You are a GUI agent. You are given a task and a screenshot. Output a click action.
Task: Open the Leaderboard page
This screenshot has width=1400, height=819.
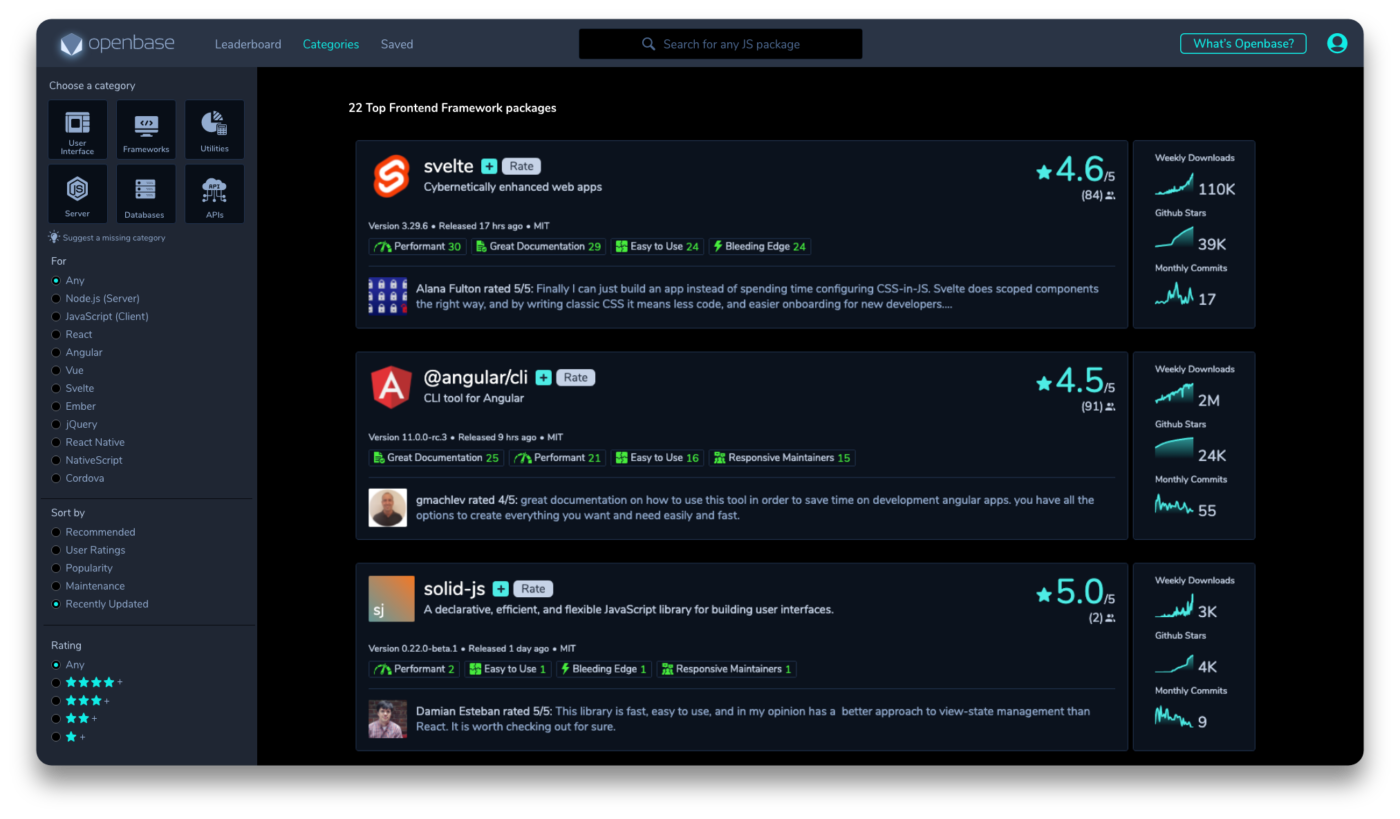click(x=248, y=44)
